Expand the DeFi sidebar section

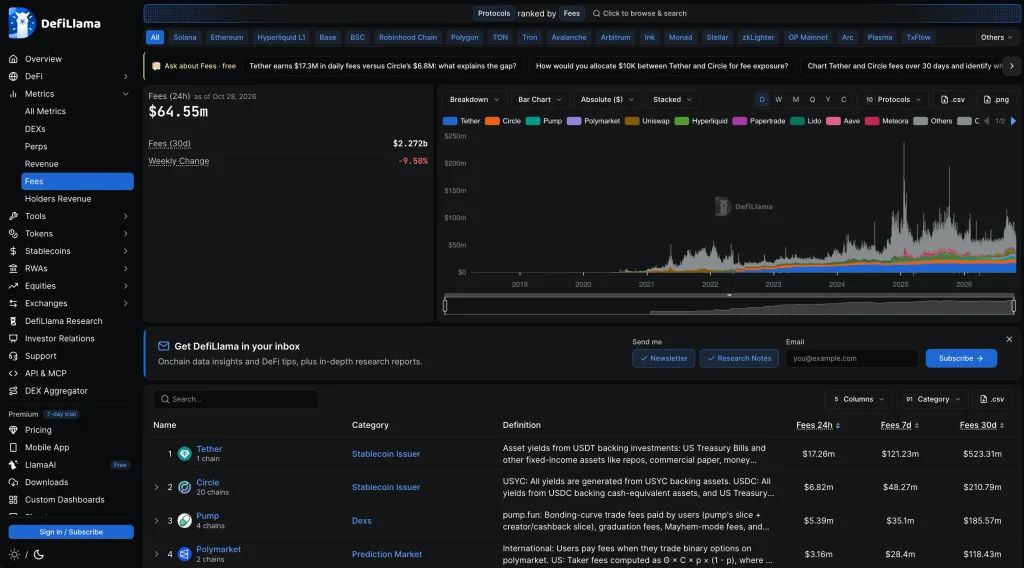pyautogui.click(x=125, y=76)
